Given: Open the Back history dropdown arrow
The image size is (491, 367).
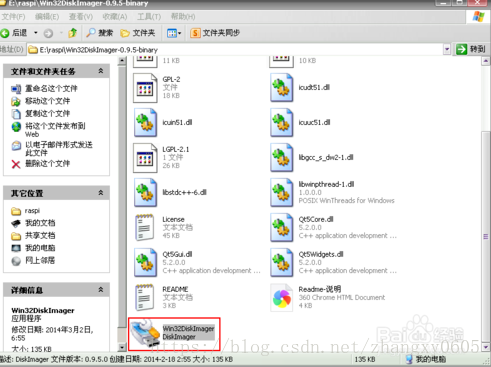Looking at the screenshot, I should (36, 33).
